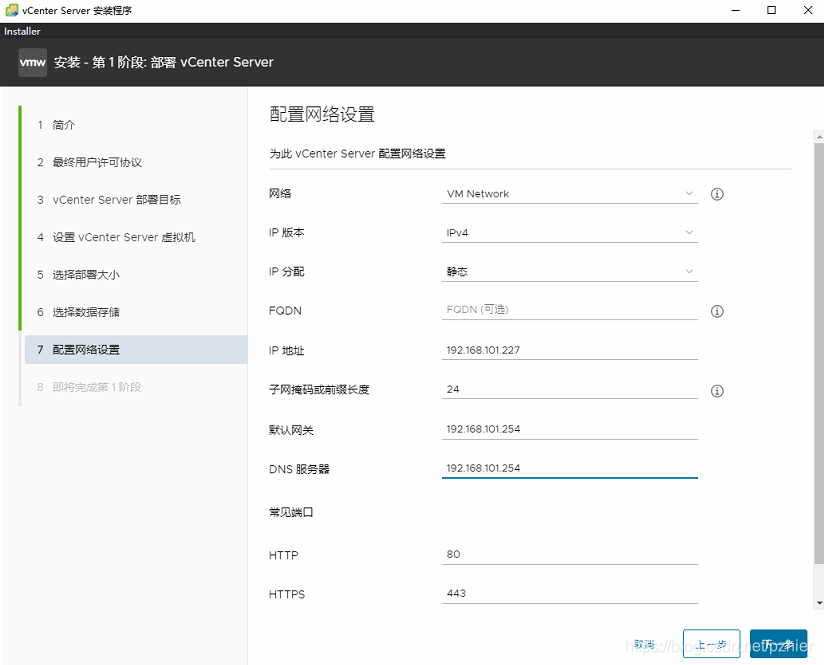Viewport: 824px width, 665px height.
Task: Open the network dropdown showing VM Network
Action: point(570,194)
